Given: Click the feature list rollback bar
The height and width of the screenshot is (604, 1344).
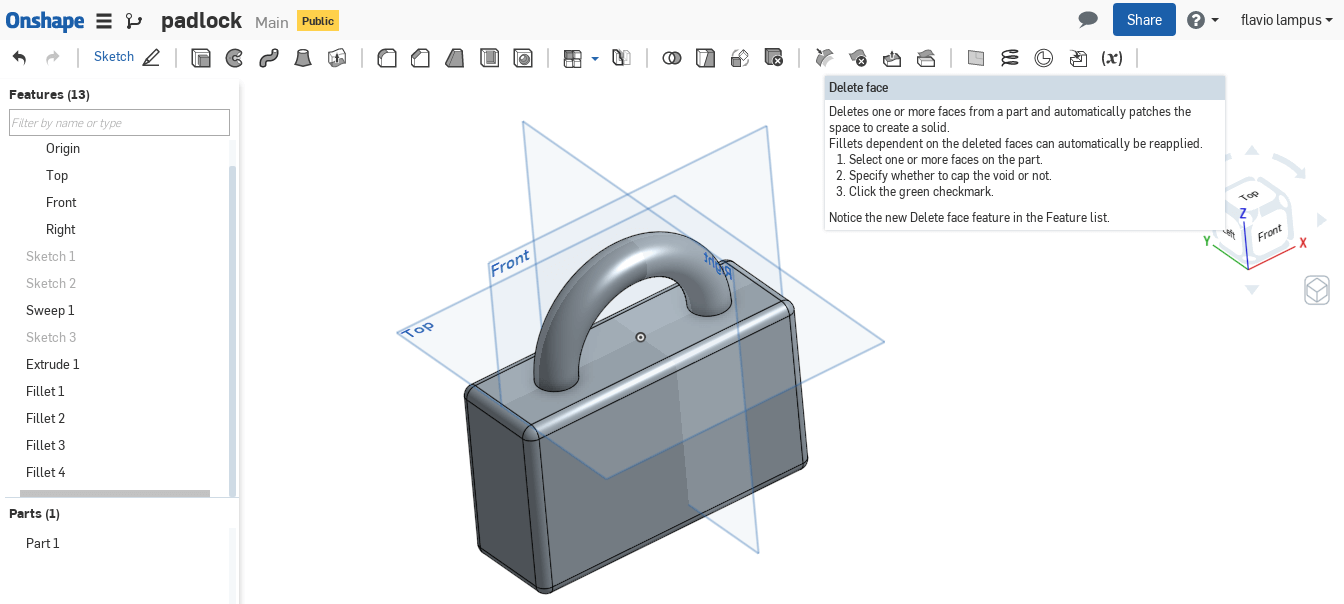Looking at the screenshot, I should [x=115, y=493].
